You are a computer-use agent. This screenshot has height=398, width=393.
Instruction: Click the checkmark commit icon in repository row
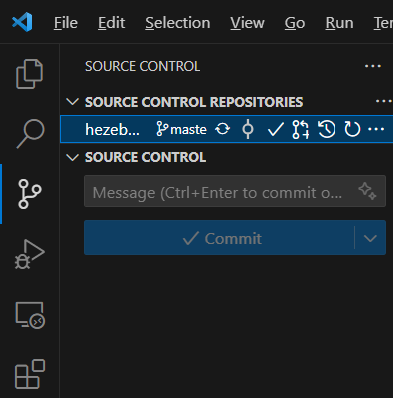point(275,129)
